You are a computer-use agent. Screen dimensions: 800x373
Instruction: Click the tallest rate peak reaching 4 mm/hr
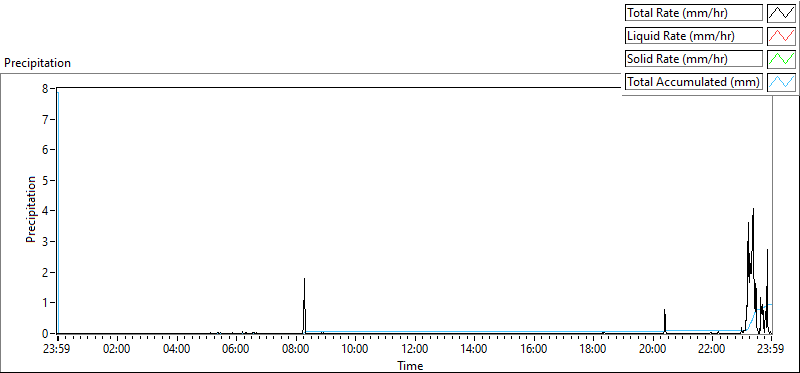(x=753, y=210)
